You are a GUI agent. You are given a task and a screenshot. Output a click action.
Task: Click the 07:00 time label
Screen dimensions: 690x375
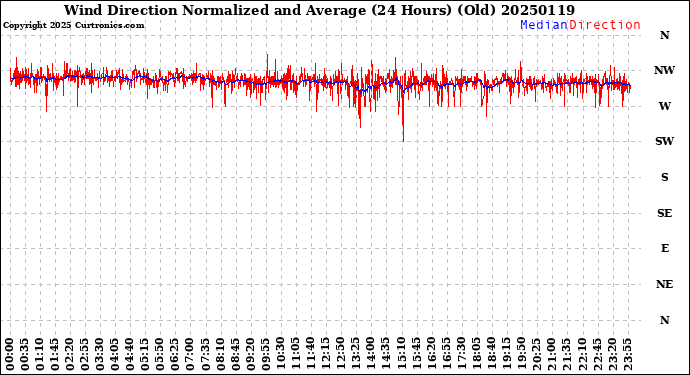[x=191, y=354]
